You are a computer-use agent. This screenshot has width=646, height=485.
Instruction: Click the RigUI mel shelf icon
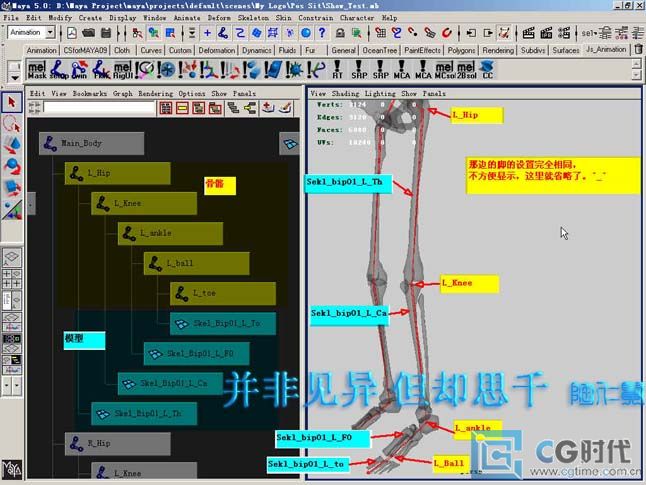(123, 70)
